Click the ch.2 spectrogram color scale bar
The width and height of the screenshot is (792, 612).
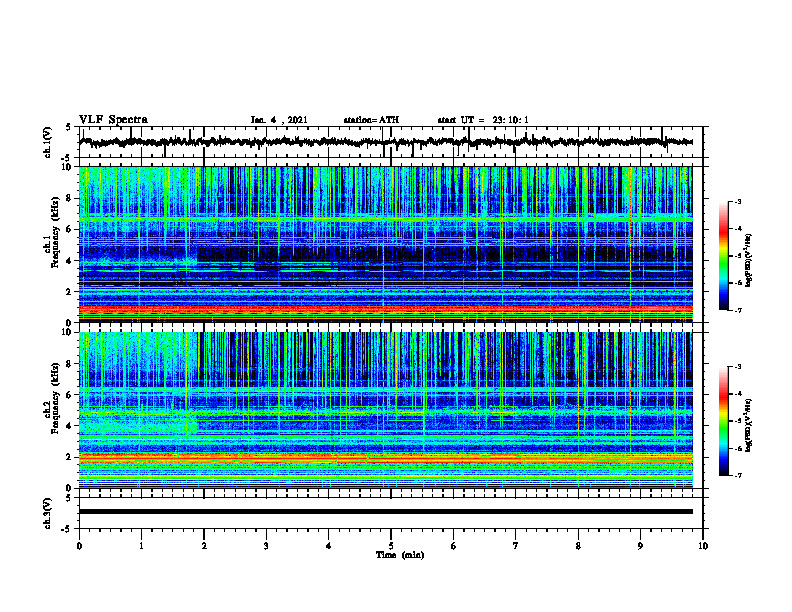pyautogui.click(x=724, y=421)
